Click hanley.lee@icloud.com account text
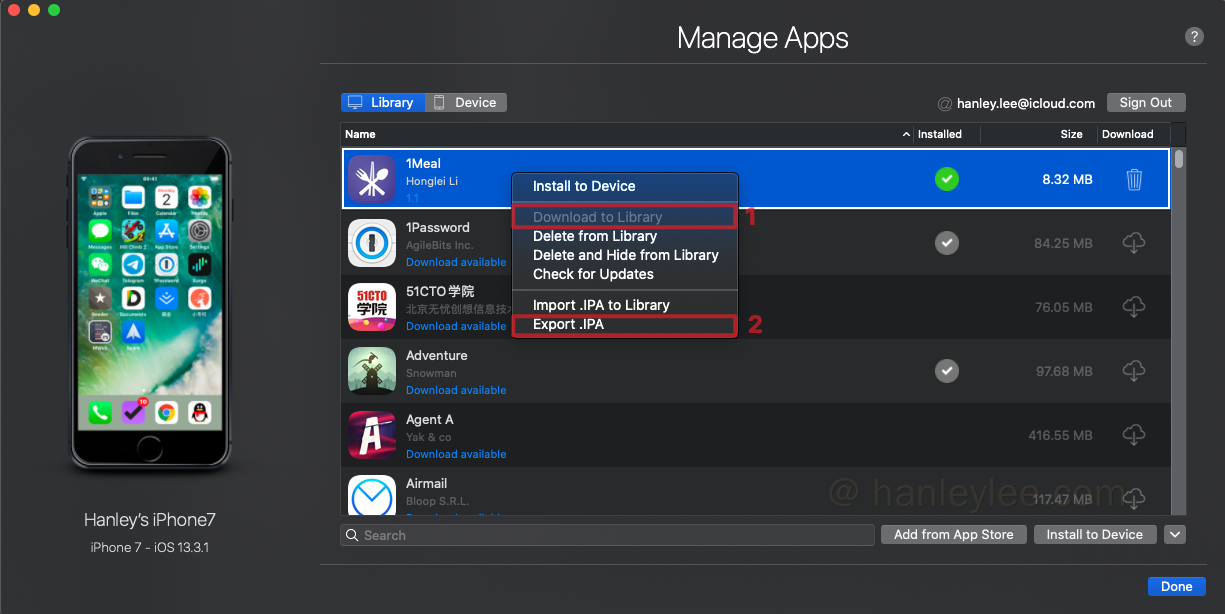 (x=1026, y=103)
